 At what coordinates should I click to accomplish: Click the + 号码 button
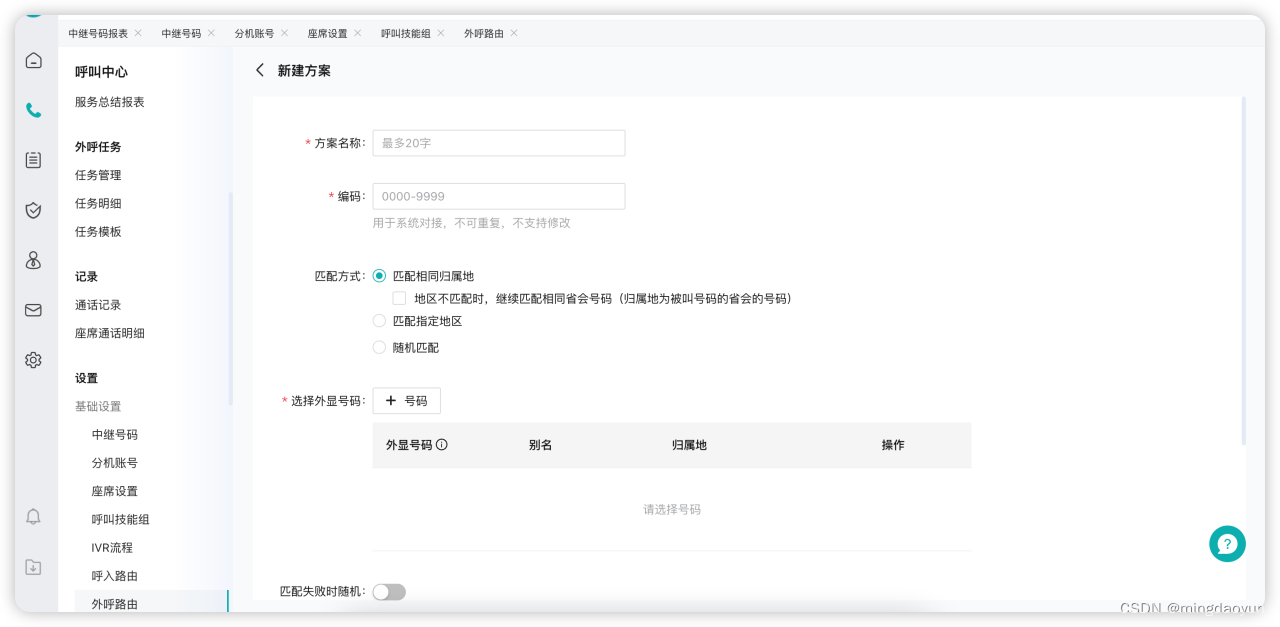(406, 400)
